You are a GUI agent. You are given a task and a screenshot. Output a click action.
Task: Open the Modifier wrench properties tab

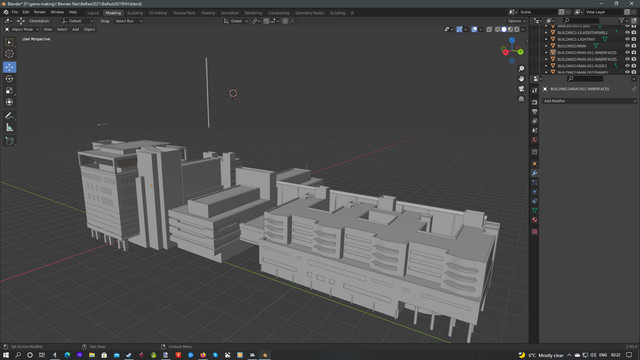[535, 173]
